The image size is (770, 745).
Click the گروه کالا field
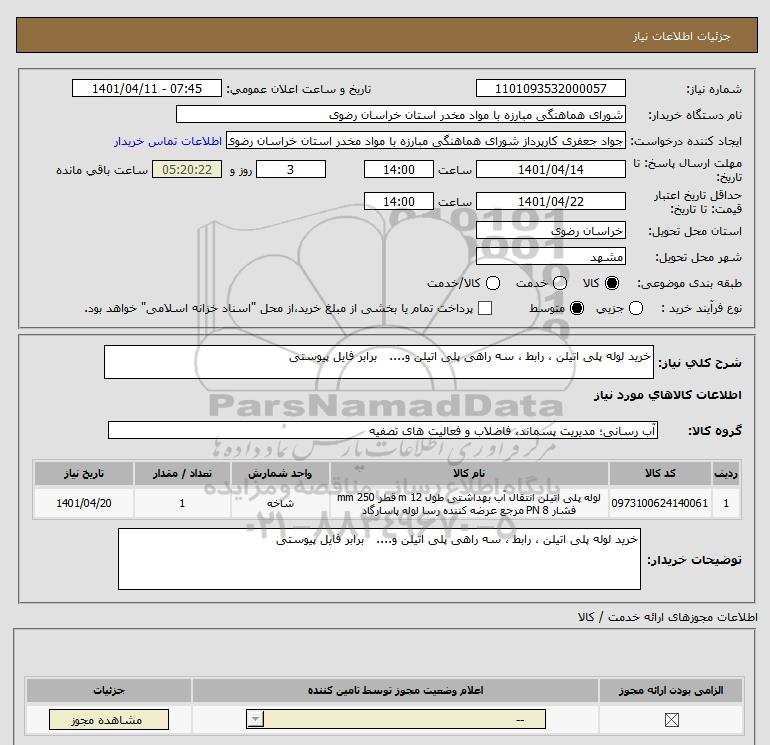383,430
